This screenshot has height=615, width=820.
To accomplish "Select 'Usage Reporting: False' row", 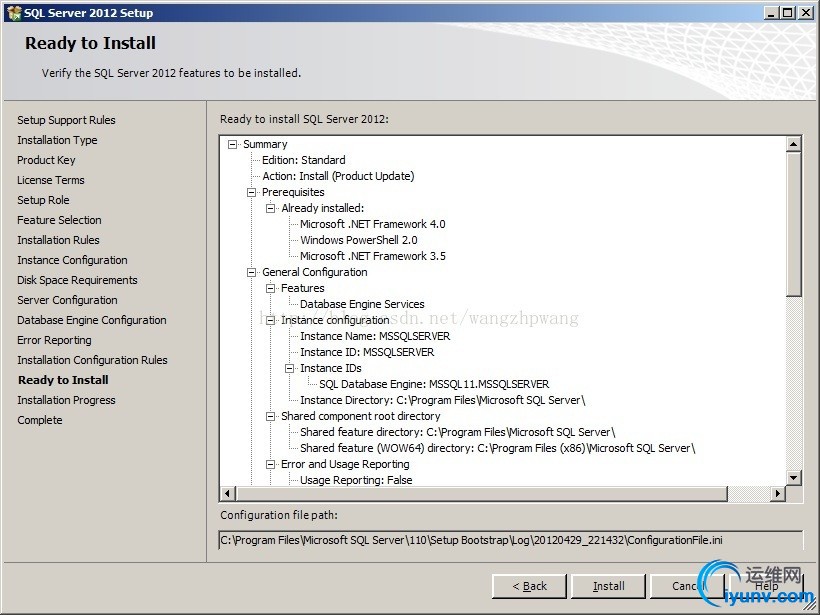I will coord(356,480).
